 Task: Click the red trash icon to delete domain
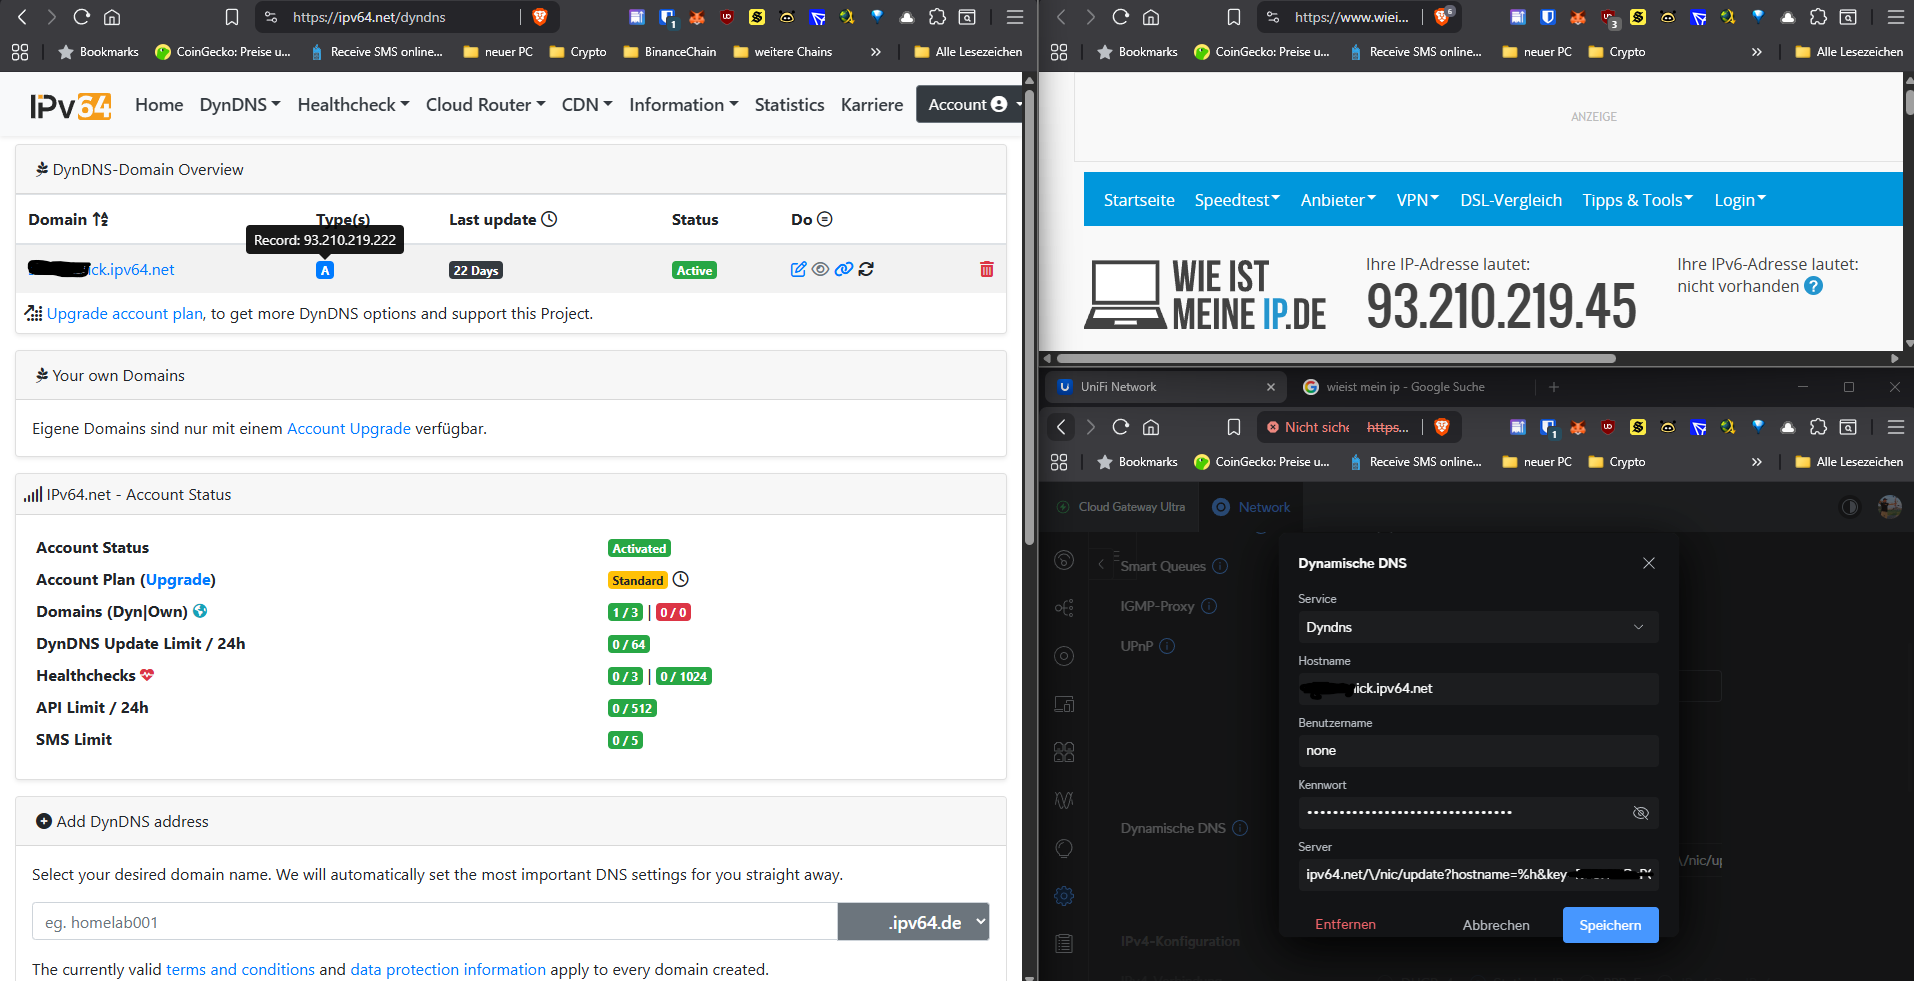[986, 269]
